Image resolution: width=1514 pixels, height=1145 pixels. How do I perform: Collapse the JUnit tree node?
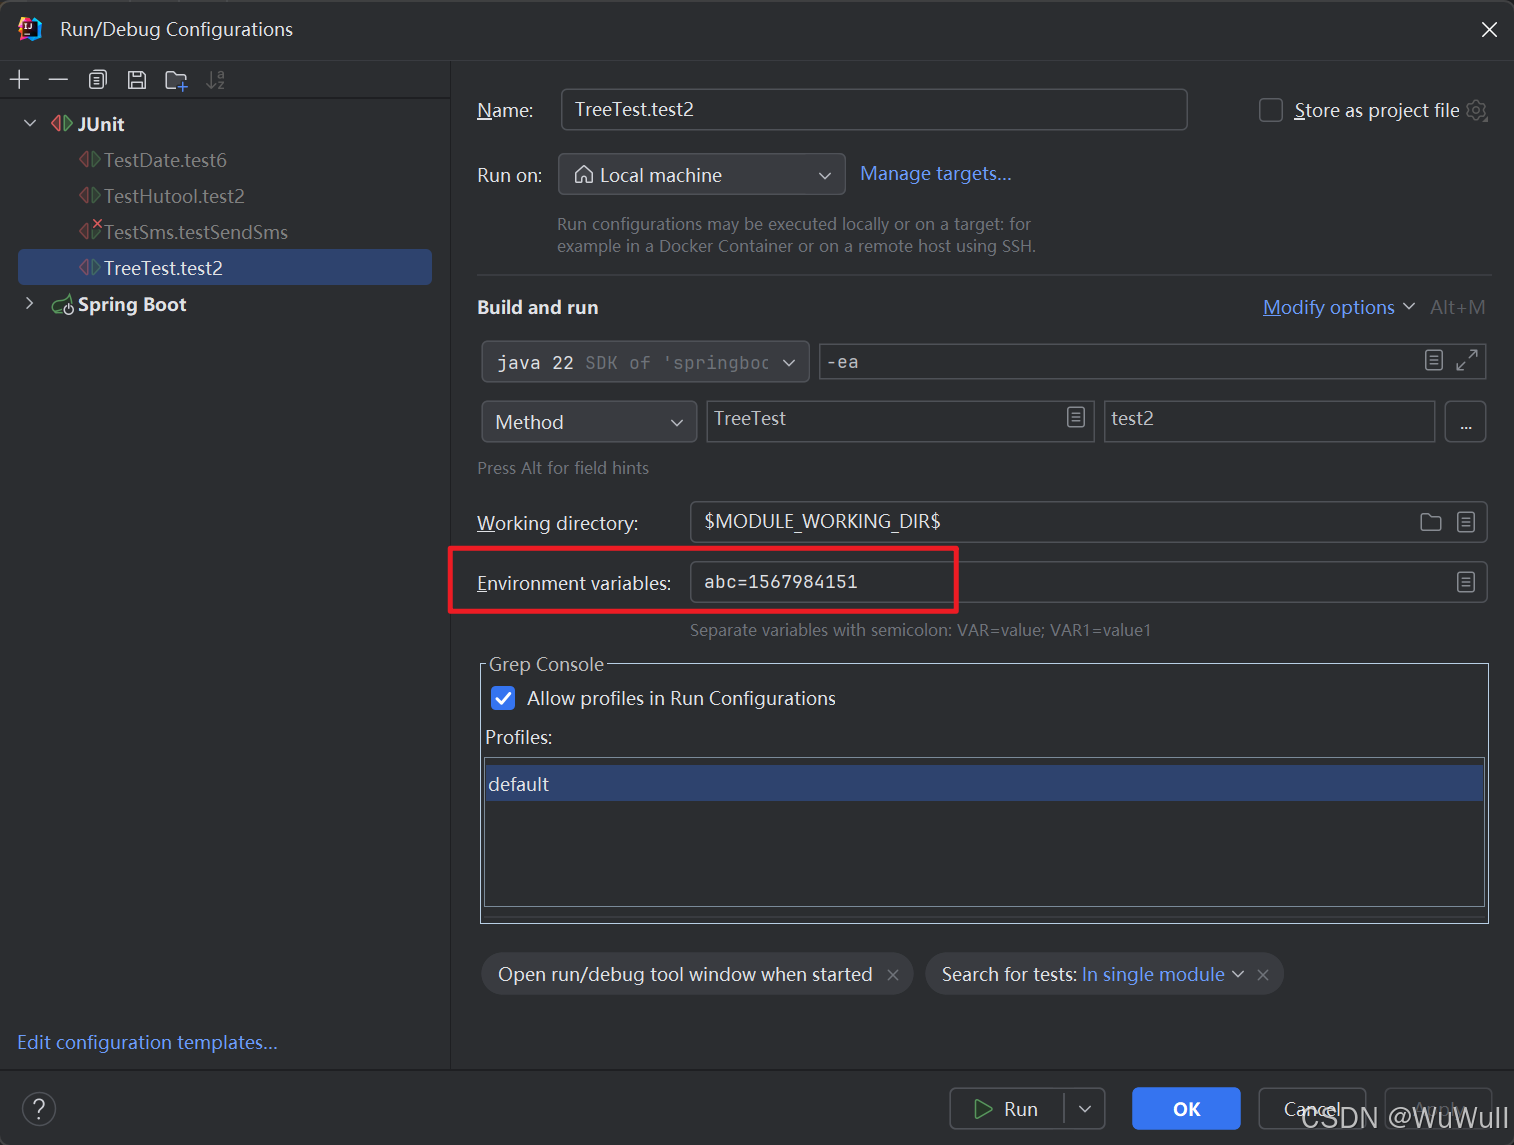point(30,123)
